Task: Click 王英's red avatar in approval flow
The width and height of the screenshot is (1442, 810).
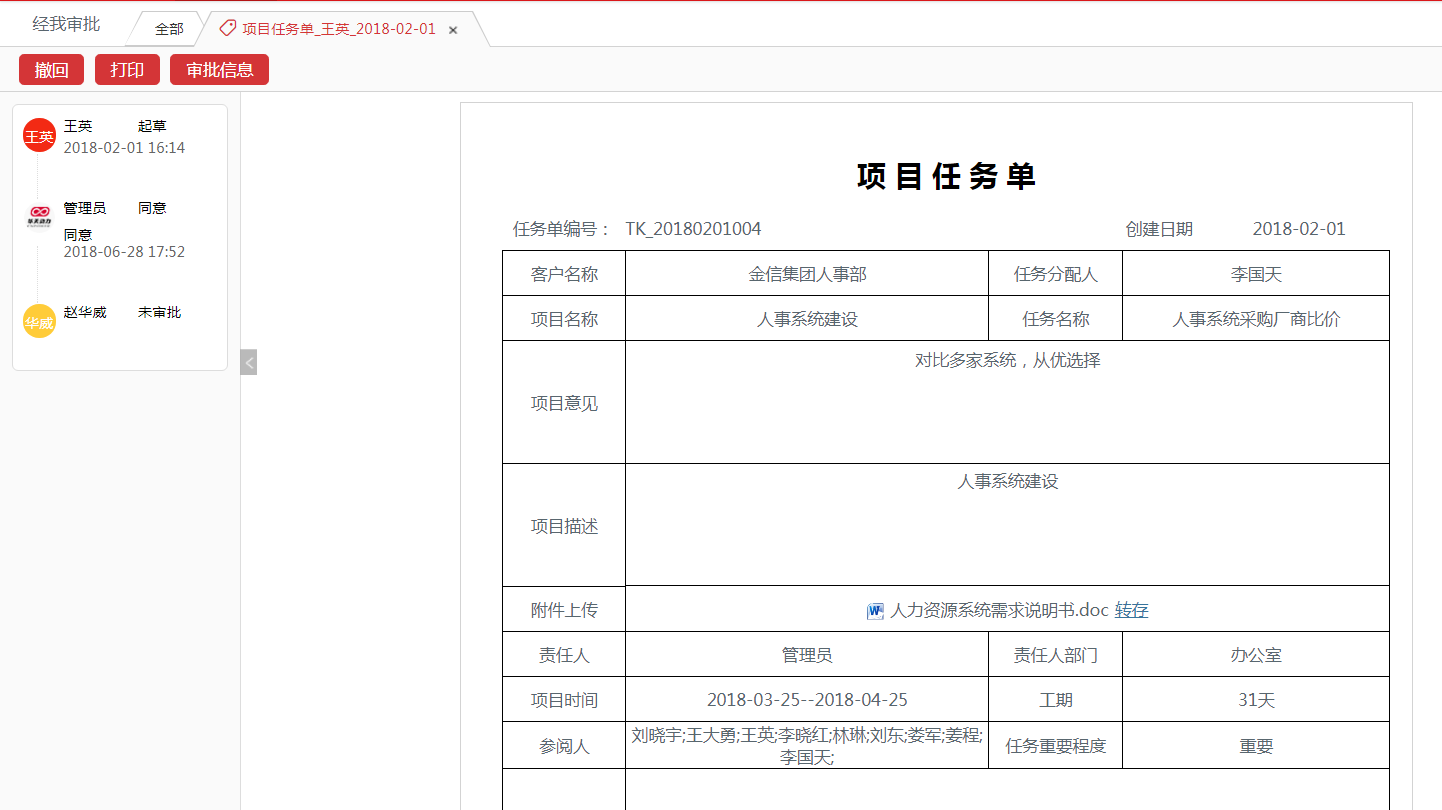Action: (39, 134)
